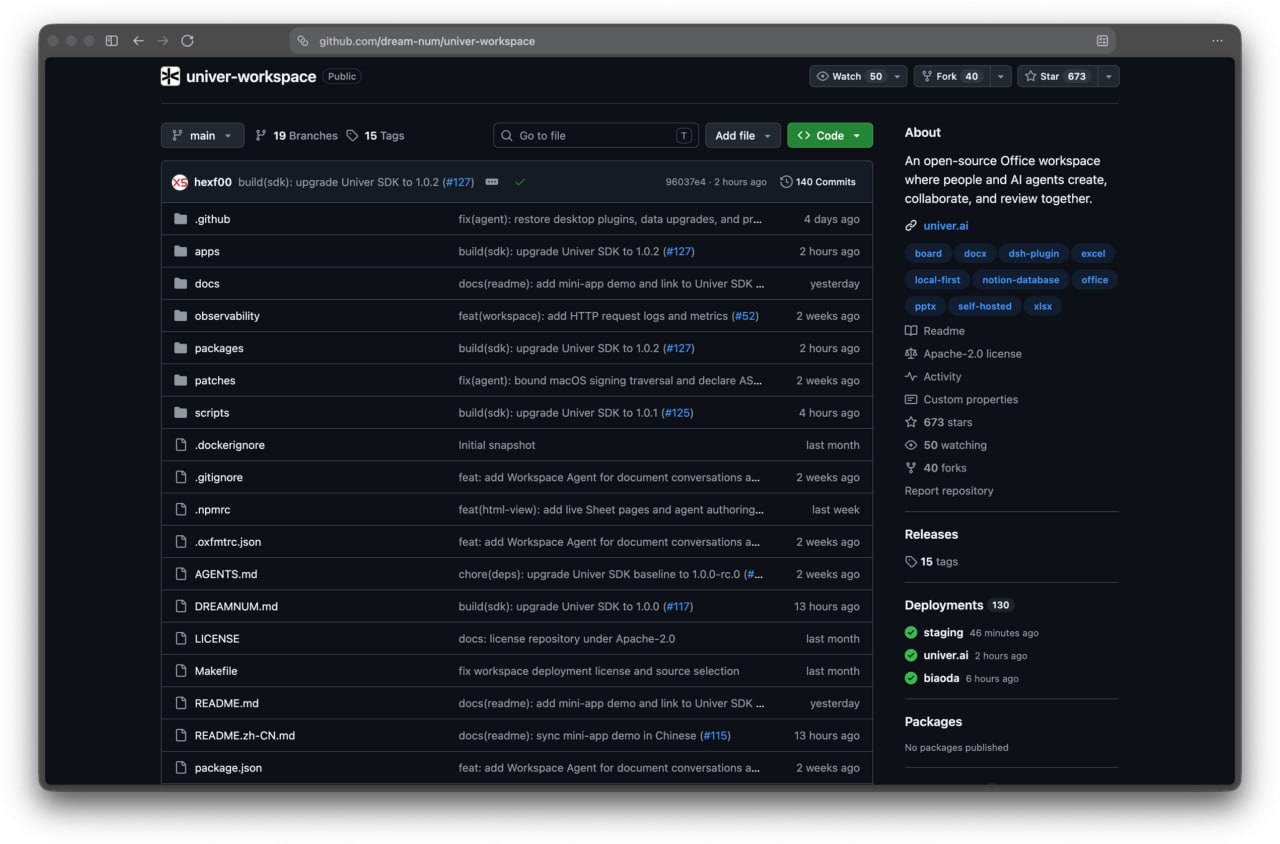This screenshot has height=844, width=1280.
Task: Click the .github folder icon
Action: [x=180, y=219]
